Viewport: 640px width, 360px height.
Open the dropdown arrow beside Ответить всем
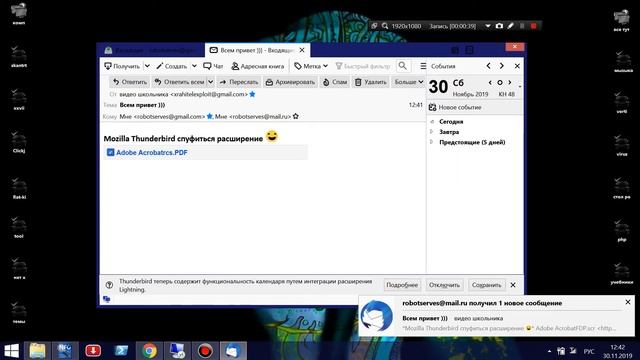point(211,82)
